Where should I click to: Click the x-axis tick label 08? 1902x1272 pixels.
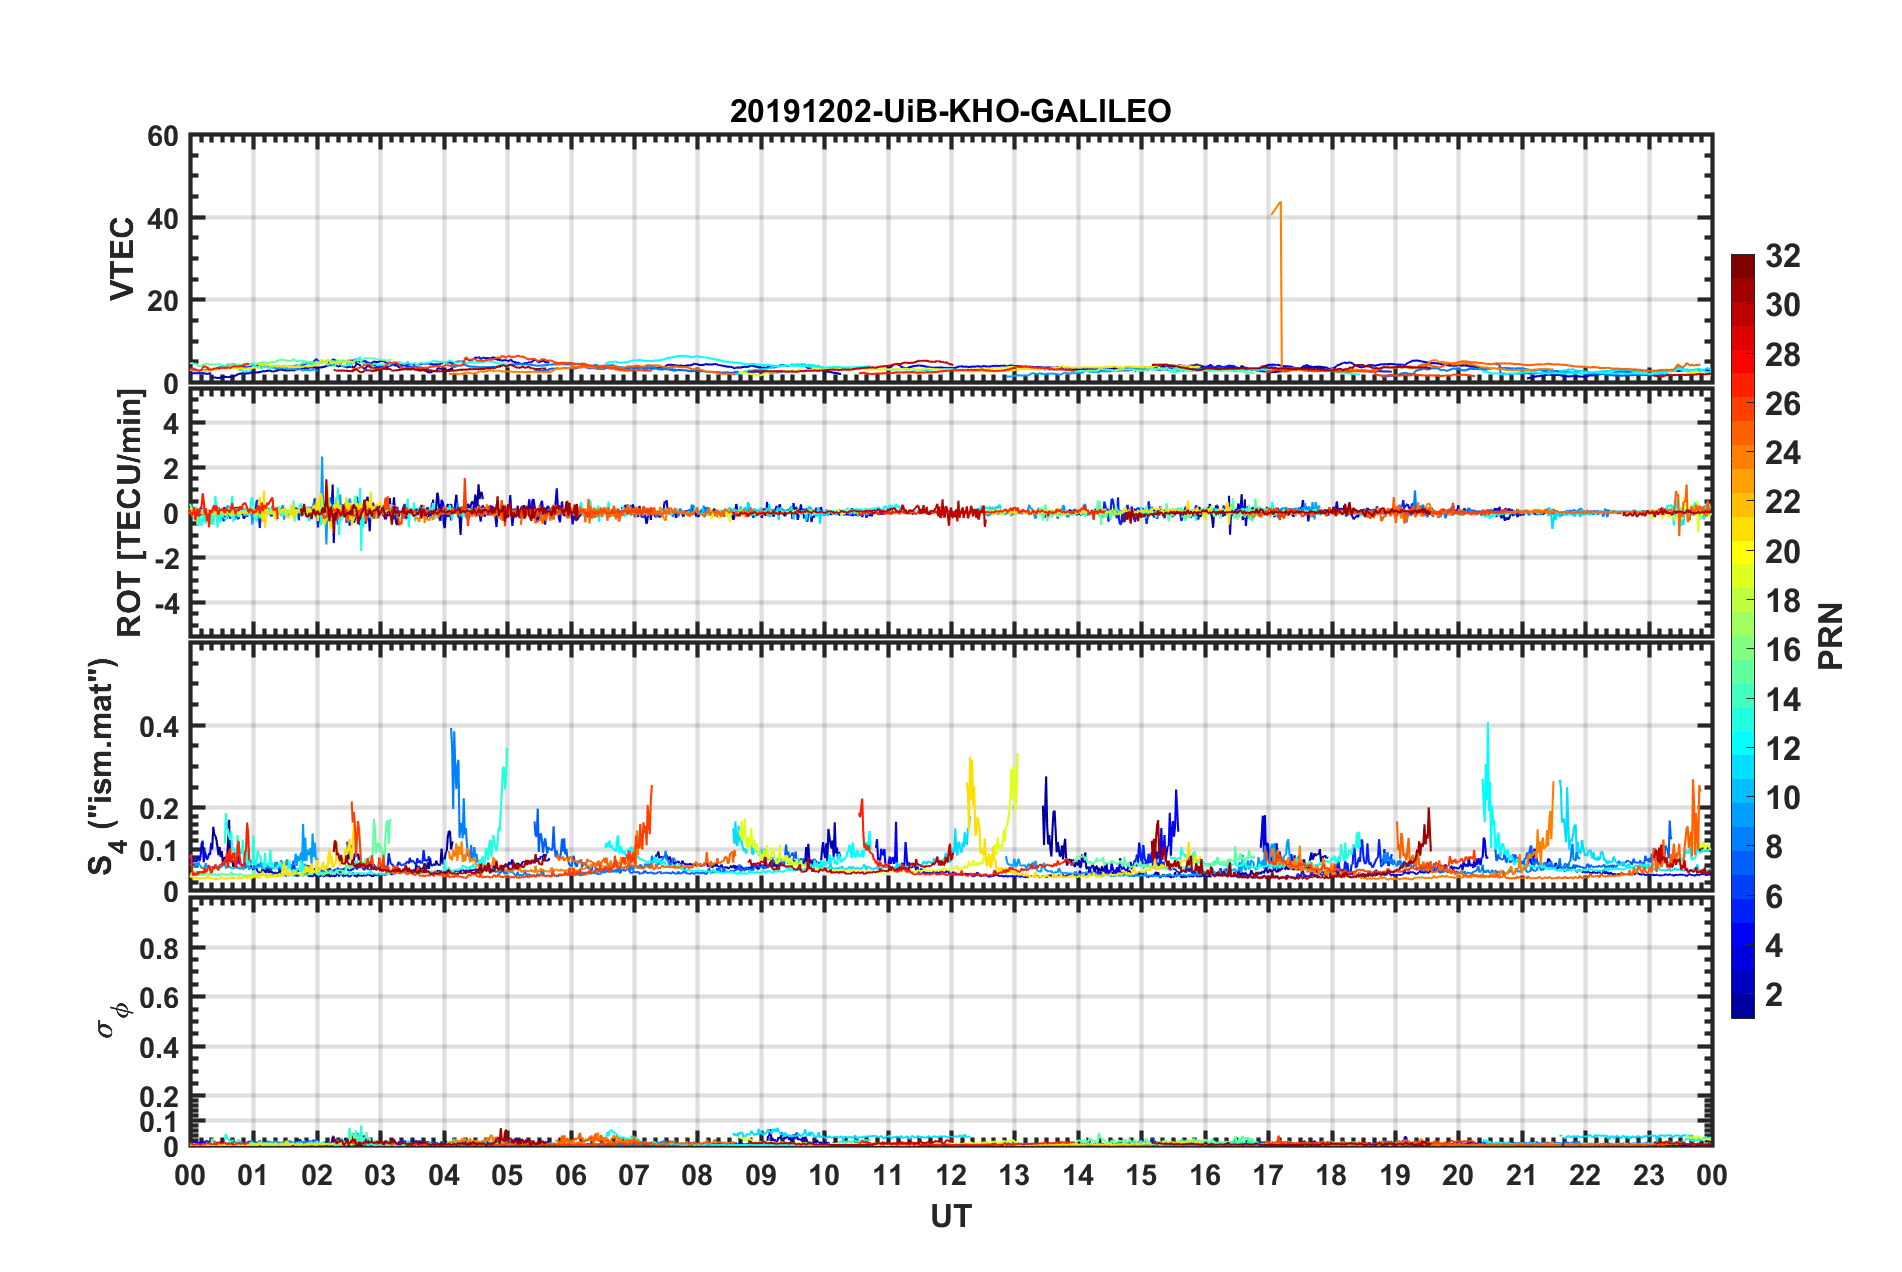point(697,1175)
